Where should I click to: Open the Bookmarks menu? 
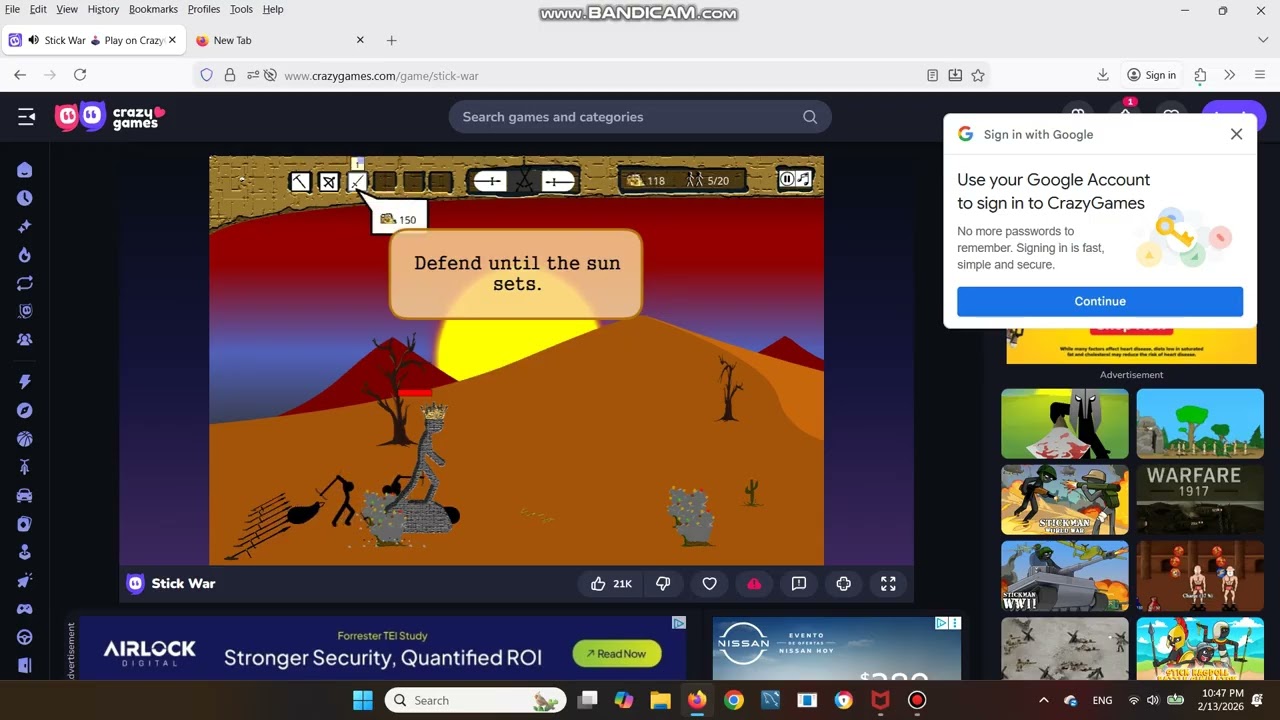[153, 9]
